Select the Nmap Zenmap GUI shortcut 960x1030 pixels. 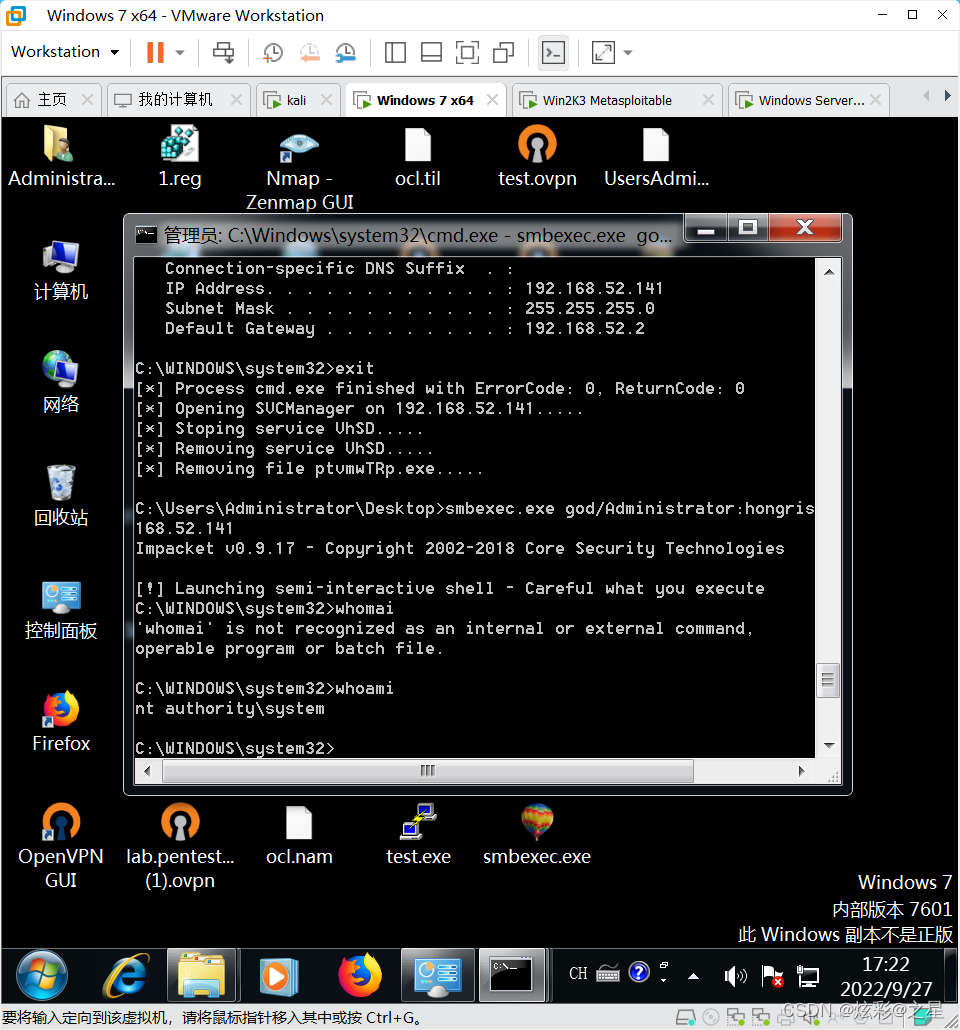pyautogui.click(x=300, y=168)
